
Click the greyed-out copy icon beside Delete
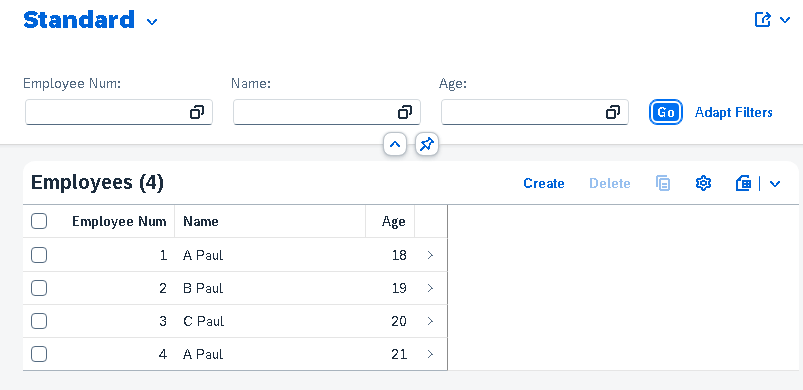point(663,183)
